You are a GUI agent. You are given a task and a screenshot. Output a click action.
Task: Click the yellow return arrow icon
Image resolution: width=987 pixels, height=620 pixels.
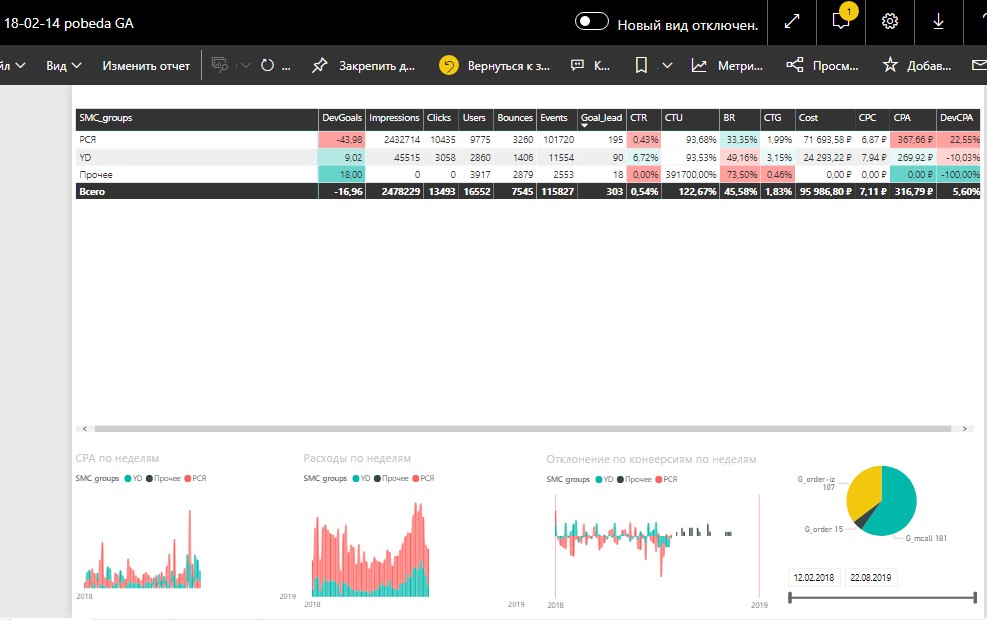(449, 65)
